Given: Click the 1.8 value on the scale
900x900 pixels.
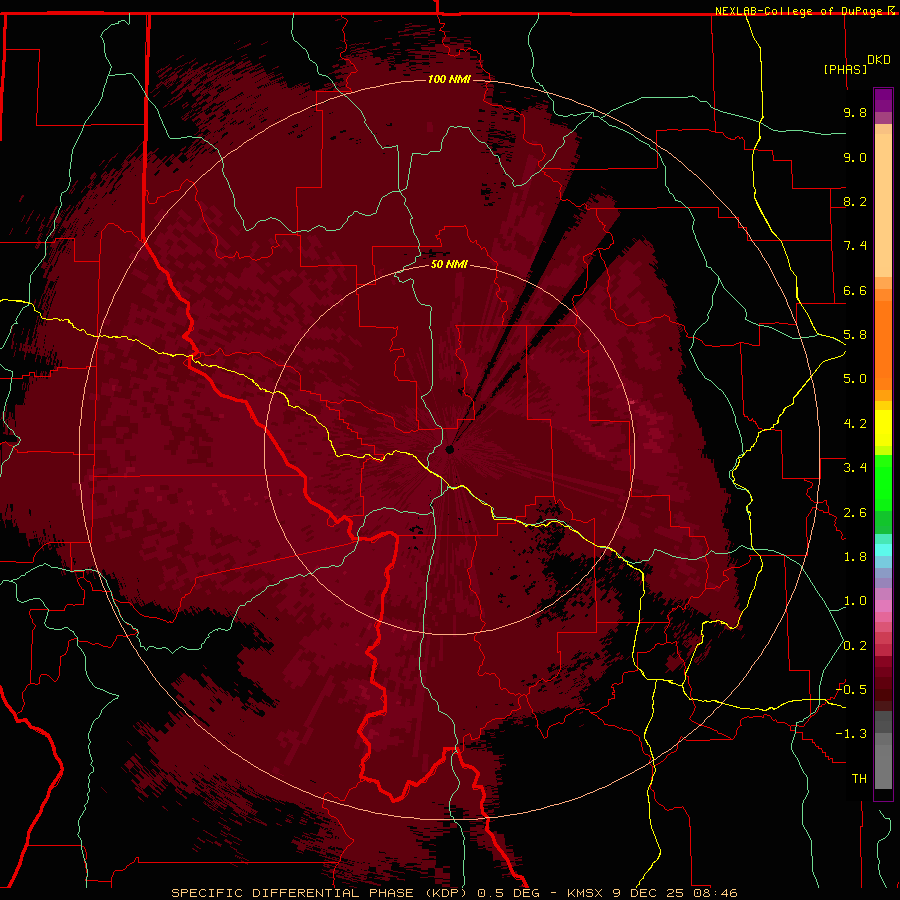Looking at the screenshot, I should pyautogui.click(x=855, y=557).
